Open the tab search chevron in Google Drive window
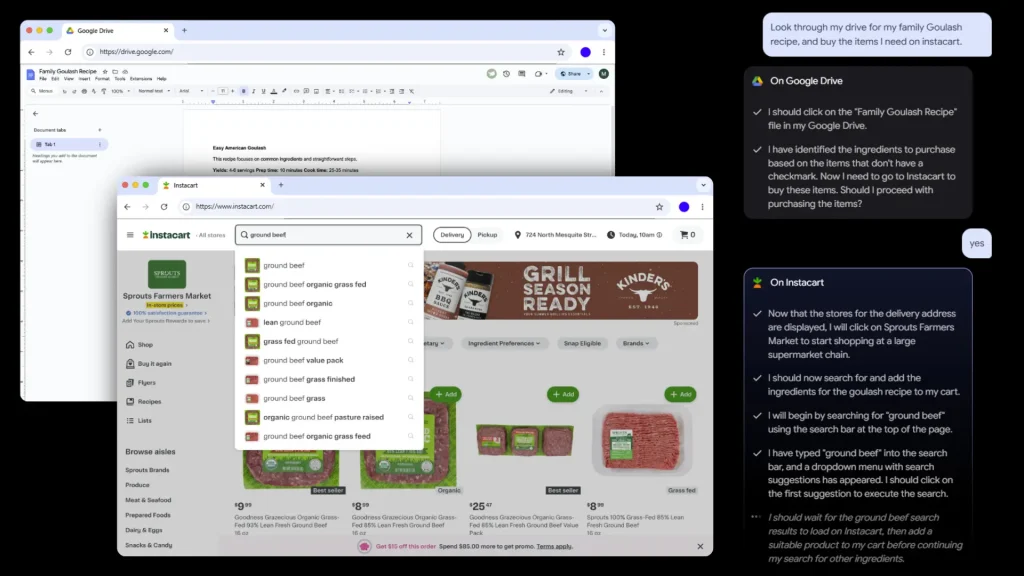This screenshot has width=1024, height=576. [605, 31]
